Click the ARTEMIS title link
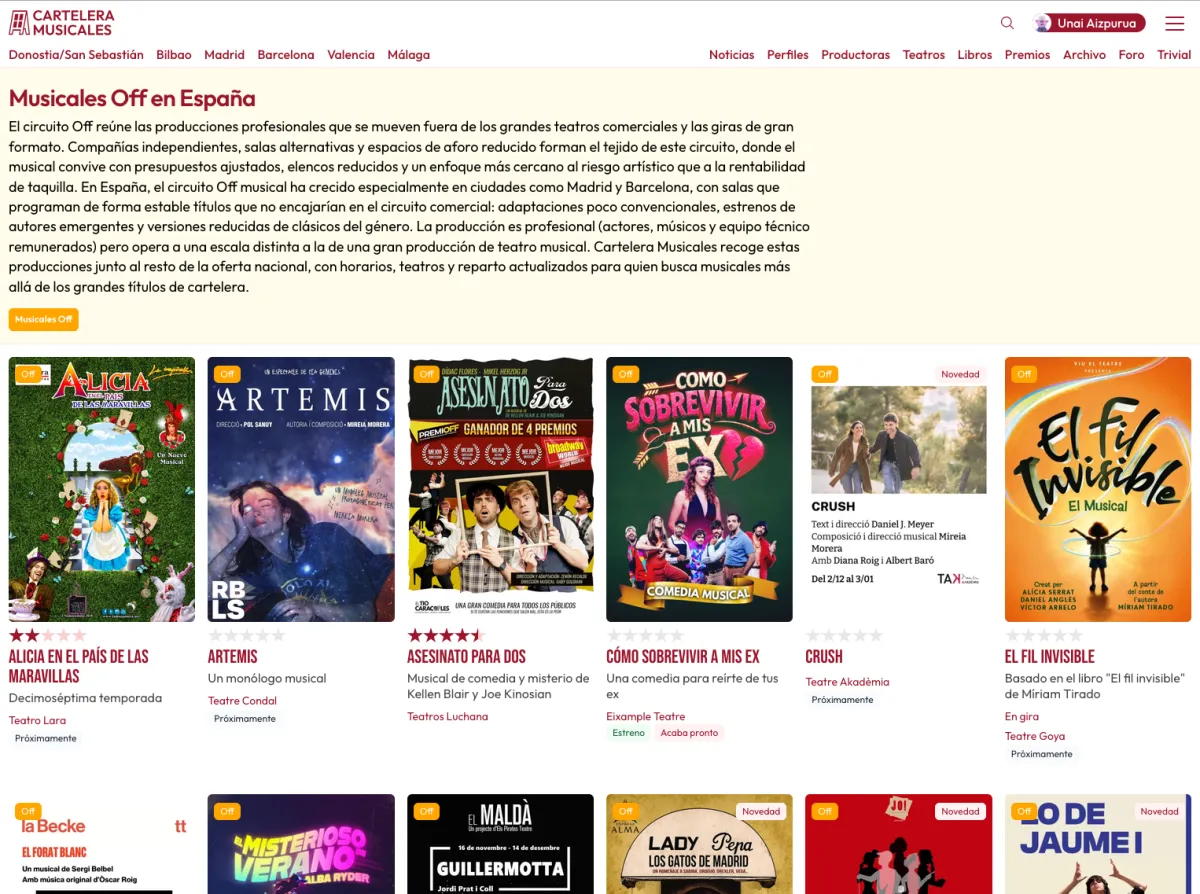Screen dimensions: 1200x894 233,657
